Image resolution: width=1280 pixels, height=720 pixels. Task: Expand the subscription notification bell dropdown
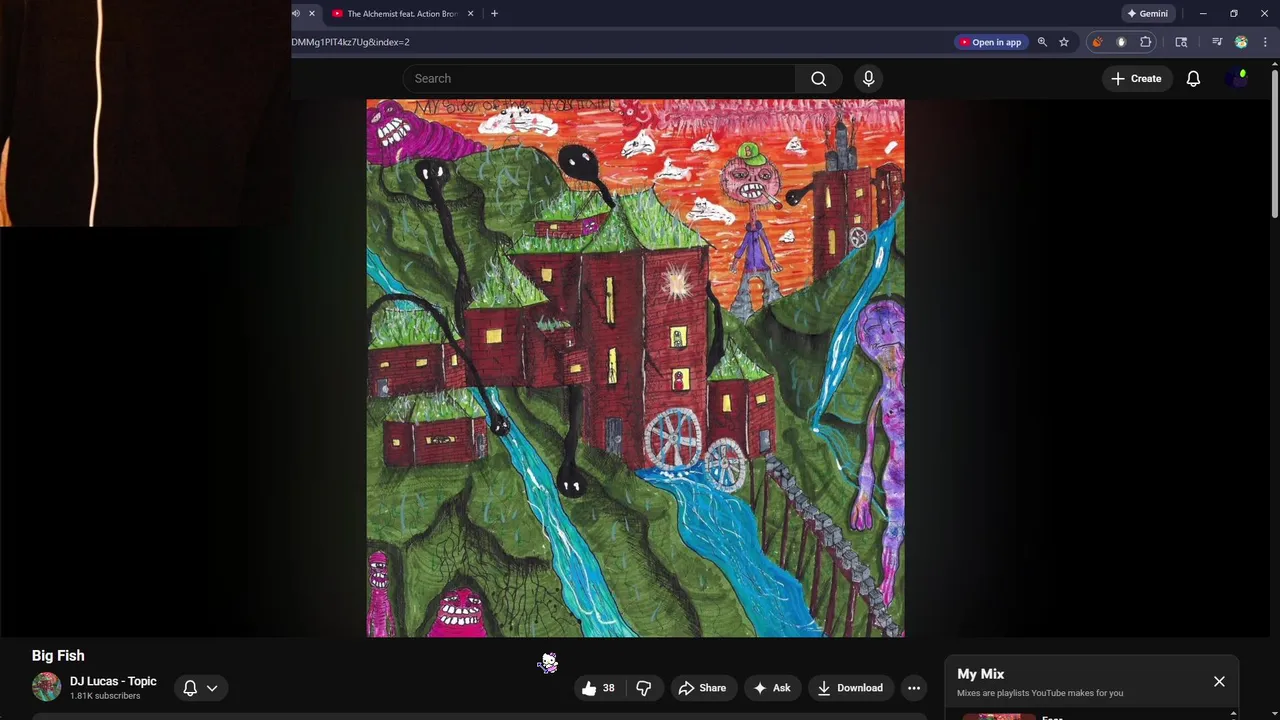(x=200, y=688)
